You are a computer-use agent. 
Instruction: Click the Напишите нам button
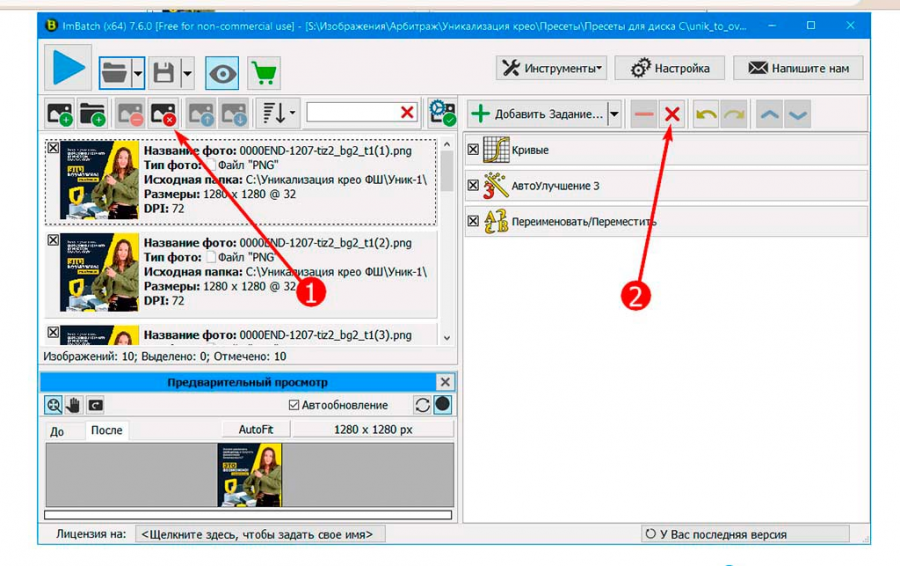point(798,68)
